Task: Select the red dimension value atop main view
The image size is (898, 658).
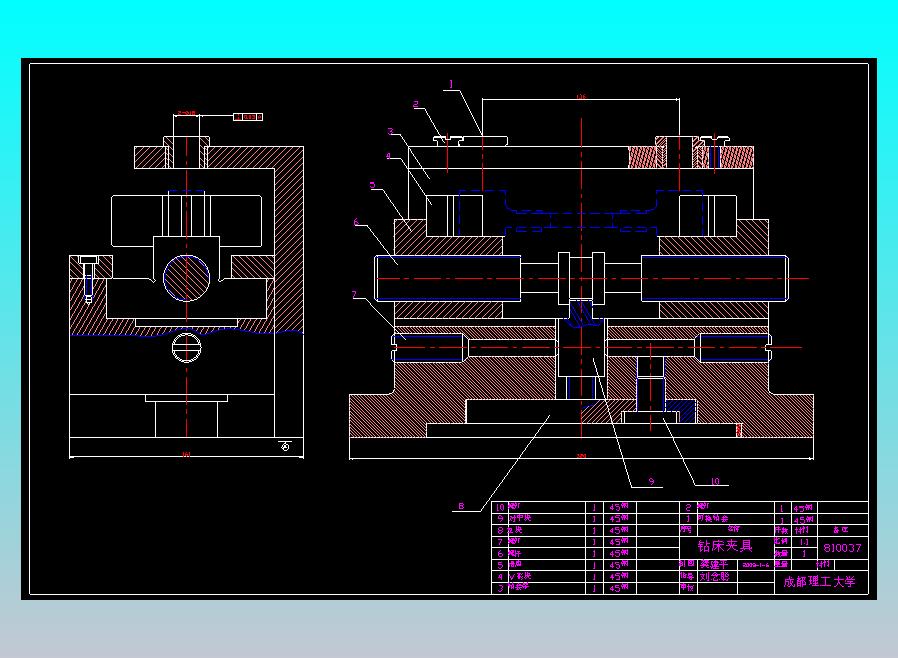Action: pos(581,97)
